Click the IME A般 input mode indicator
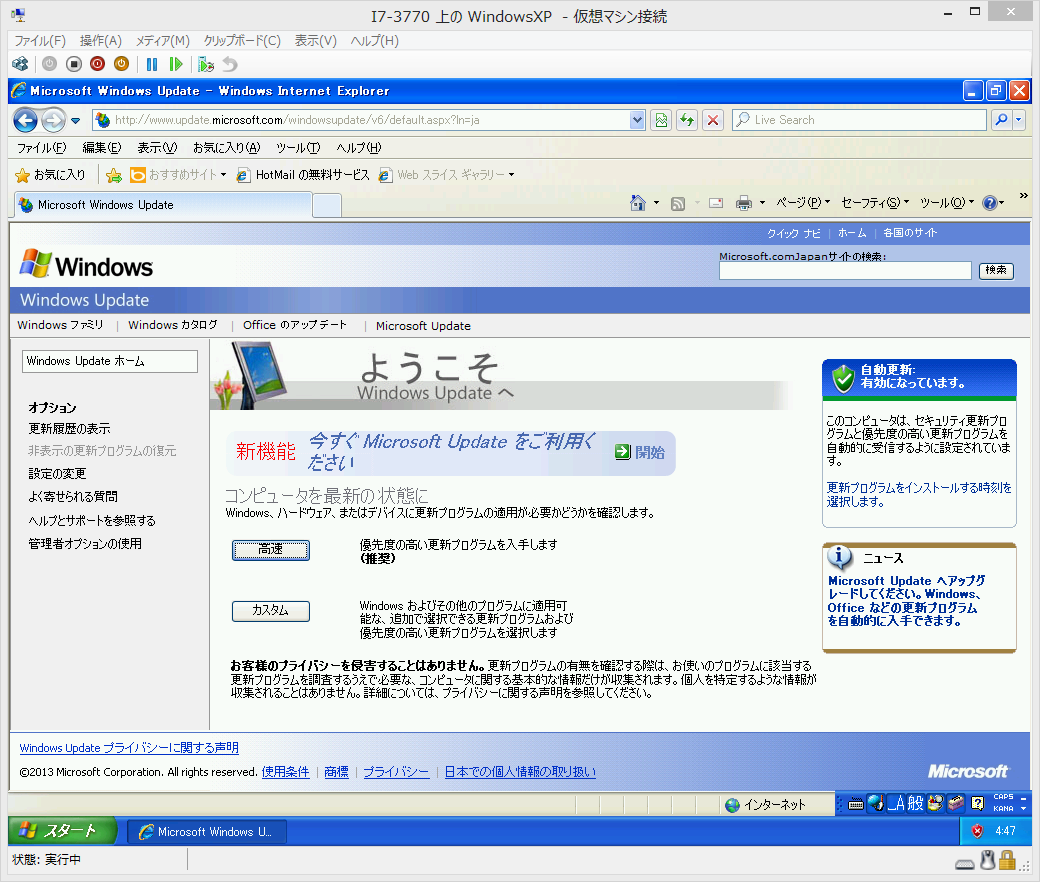This screenshot has height=882, width=1040. [x=906, y=804]
